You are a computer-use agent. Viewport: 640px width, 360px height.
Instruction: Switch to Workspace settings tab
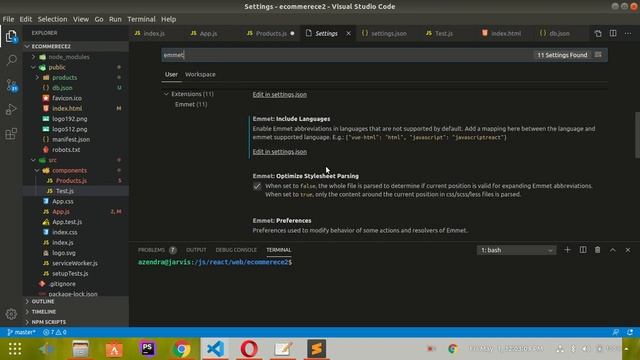pos(200,74)
